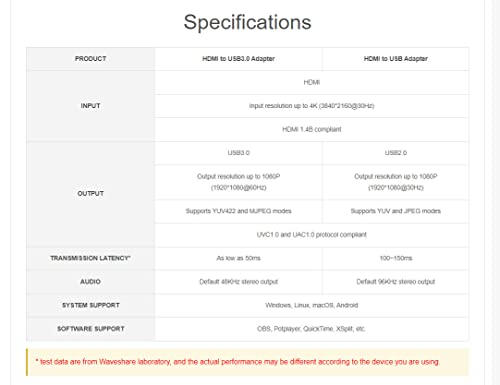Click the As low as 50ms cell
Screen dimensions: 500x385
tap(238, 258)
